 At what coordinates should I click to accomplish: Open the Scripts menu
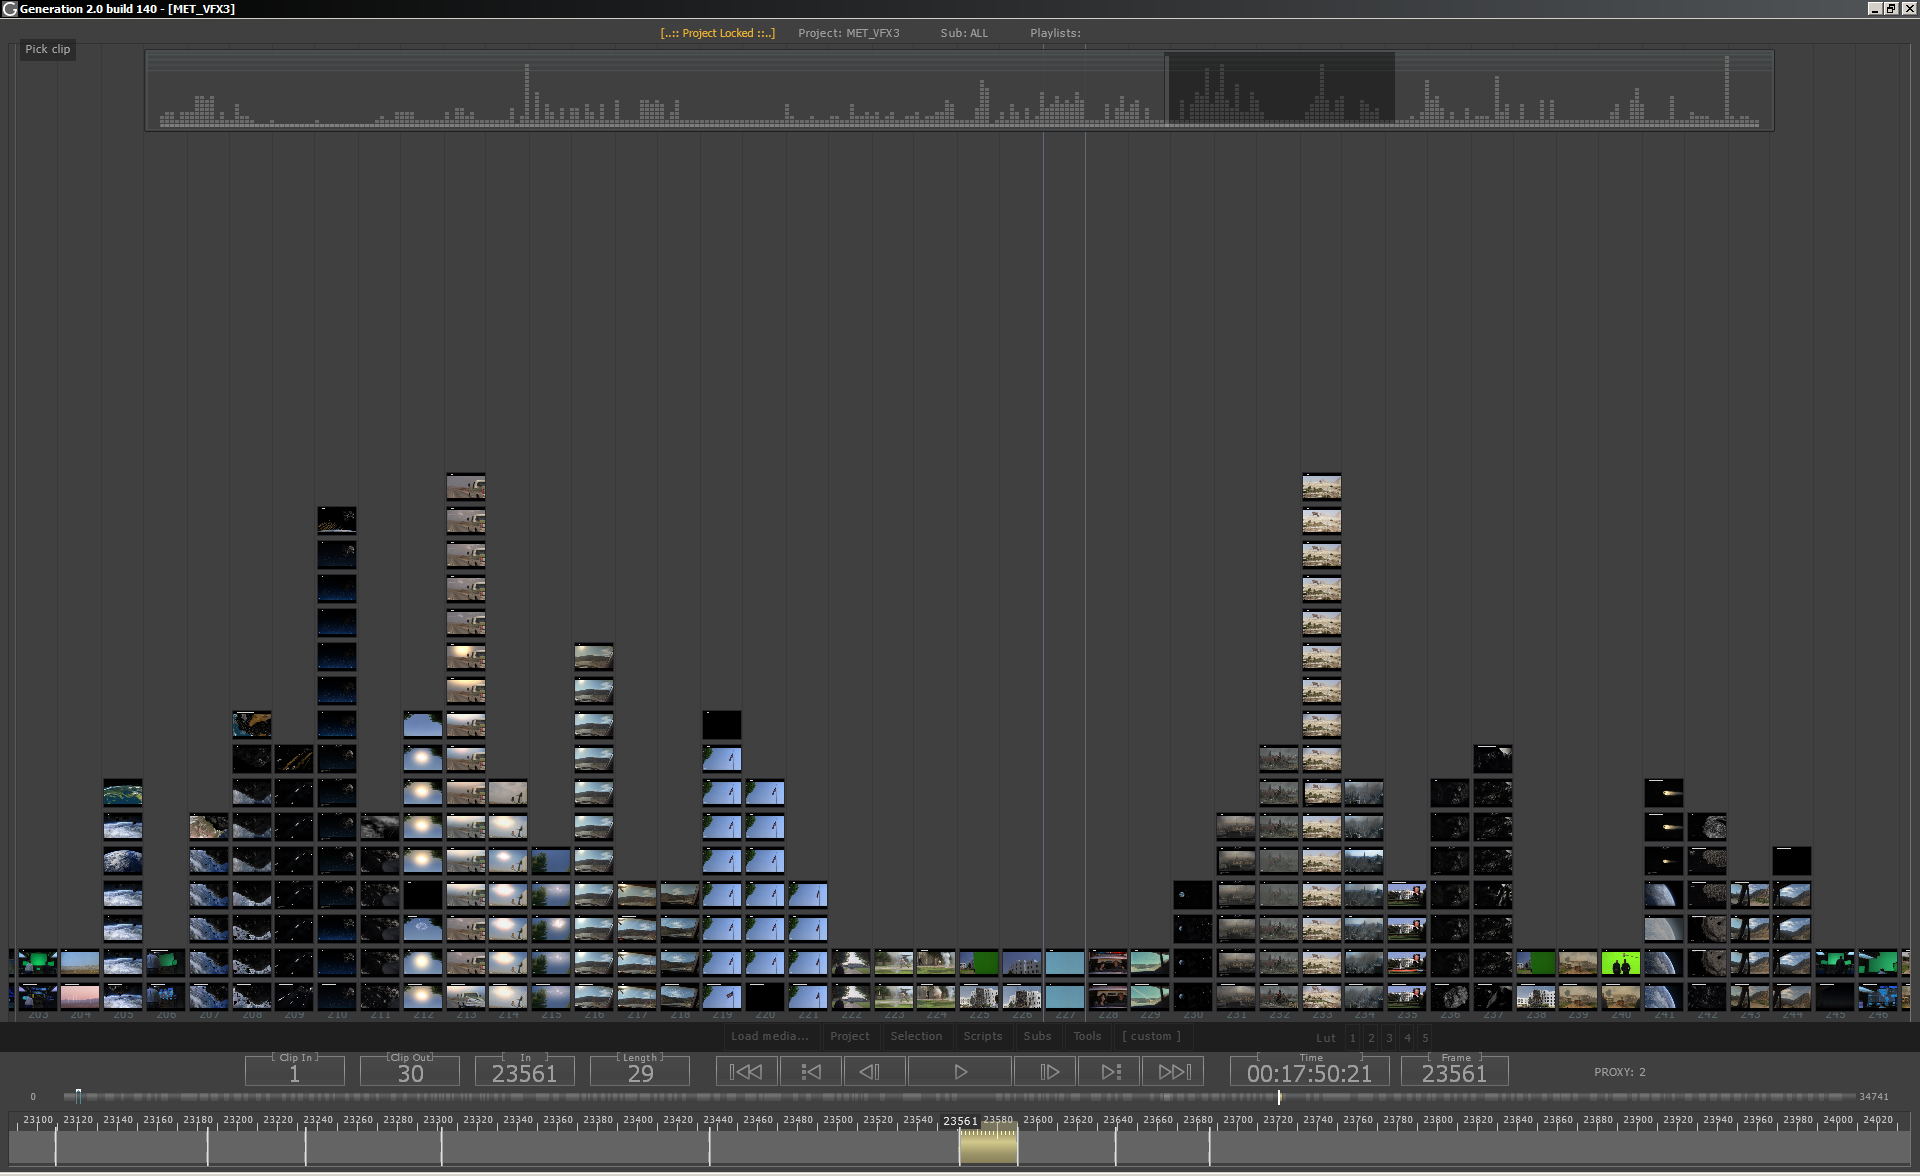(982, 1036)
